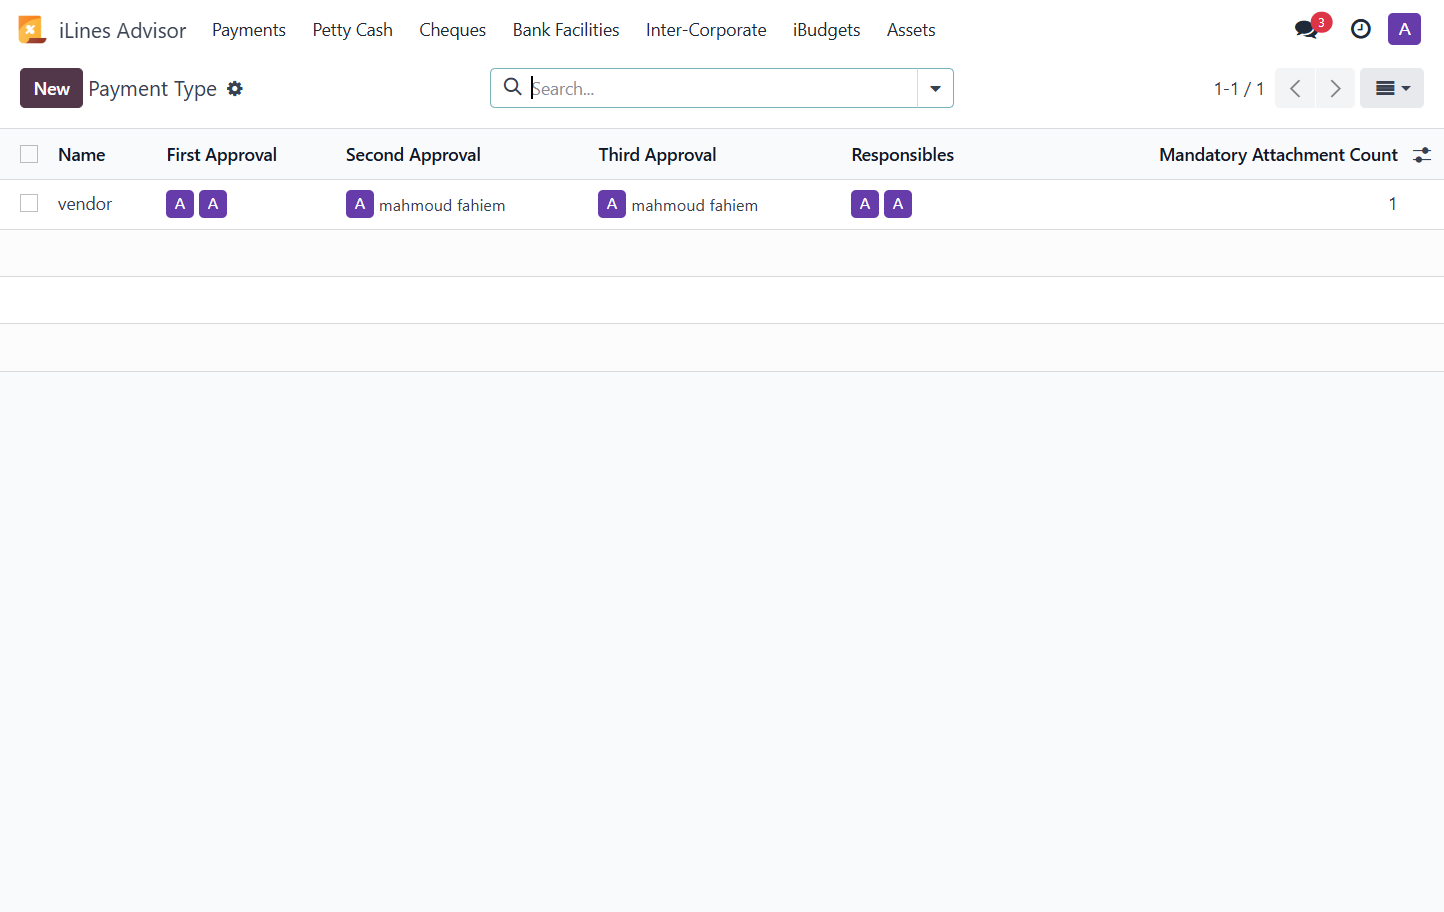Click the Payment Type gear icon
Viewport: 1444px width, 912px height.
235,88
